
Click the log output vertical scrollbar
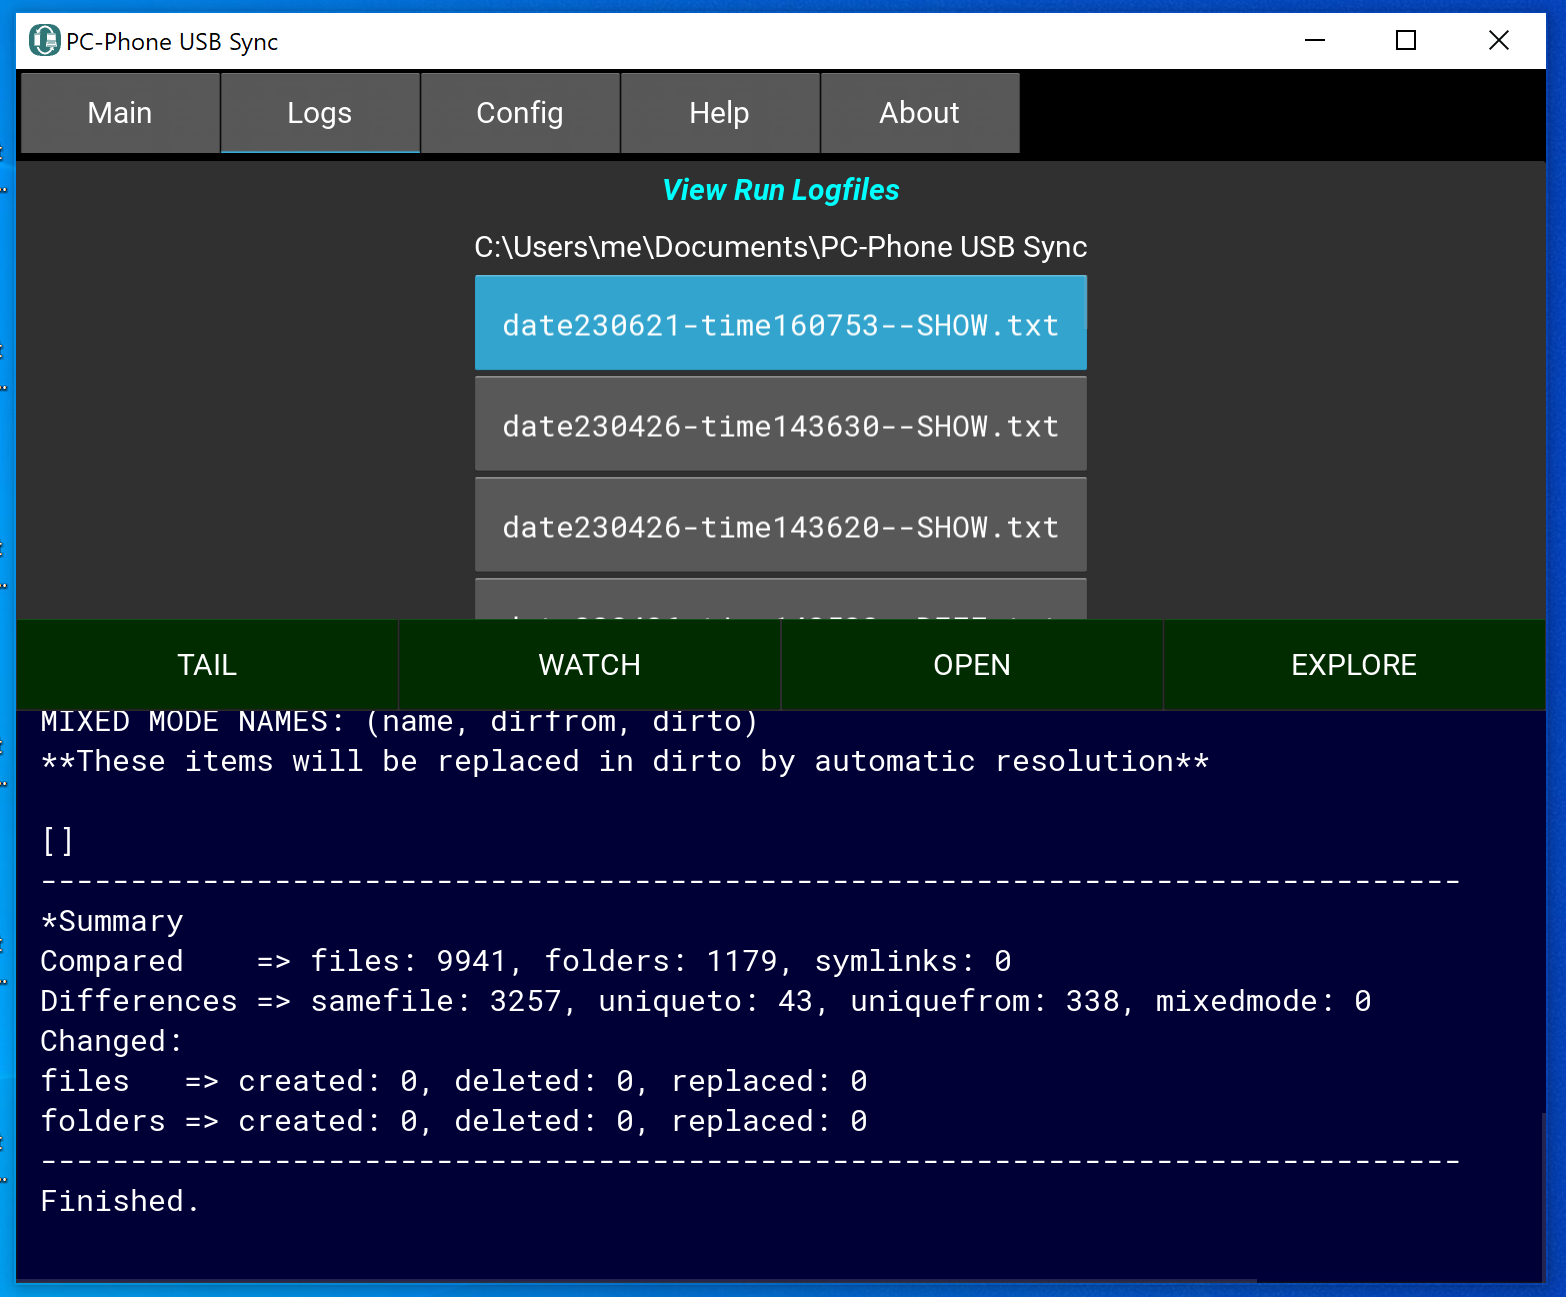1544,1195
